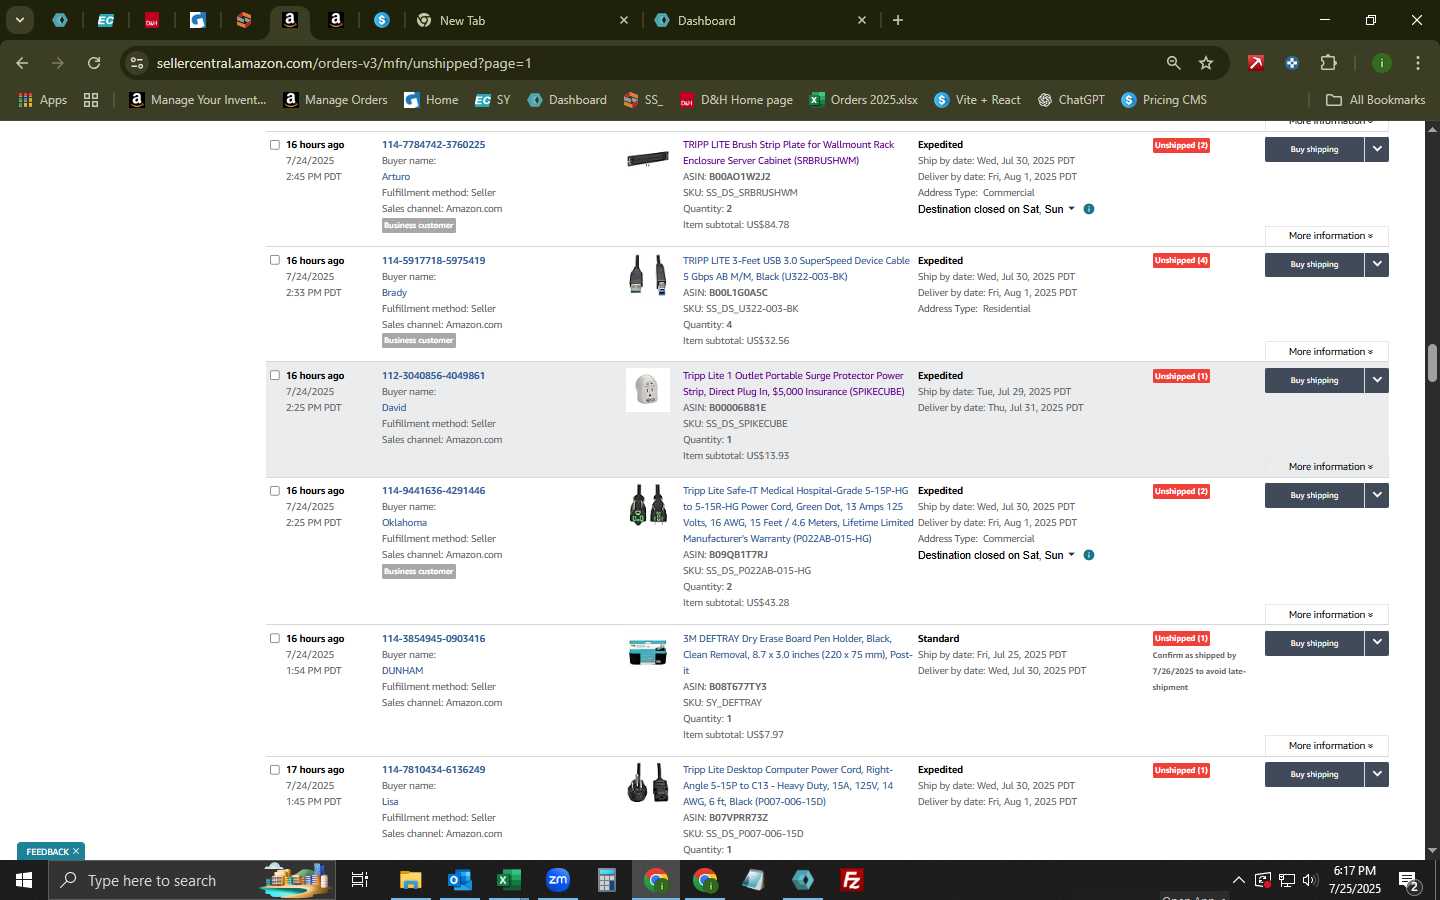
Task: Switch to the New Tab browser tab
Action: click(x=523, y=20)
